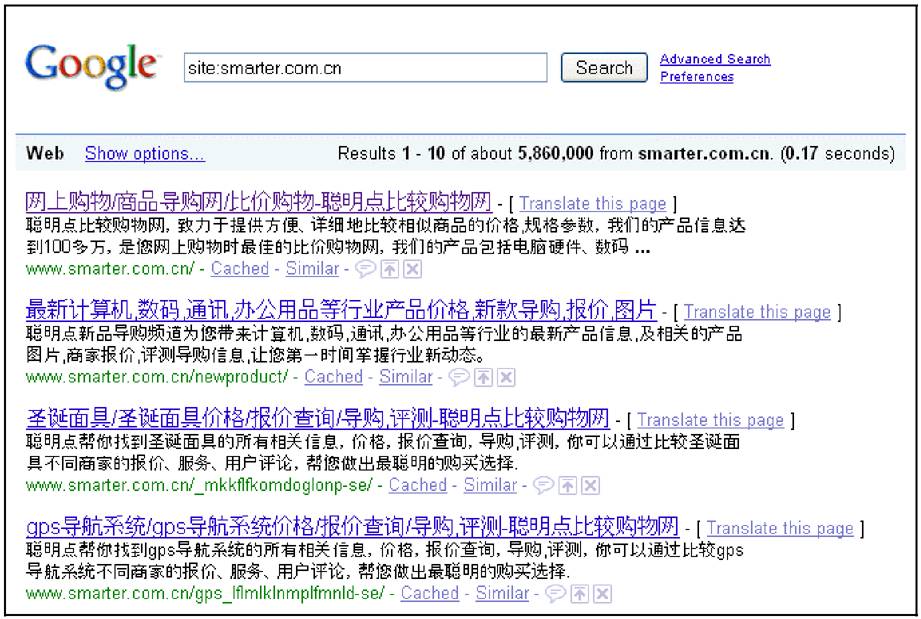
Task: Comment on the 圣诞面具 result
Action: [x=543, y=485]
